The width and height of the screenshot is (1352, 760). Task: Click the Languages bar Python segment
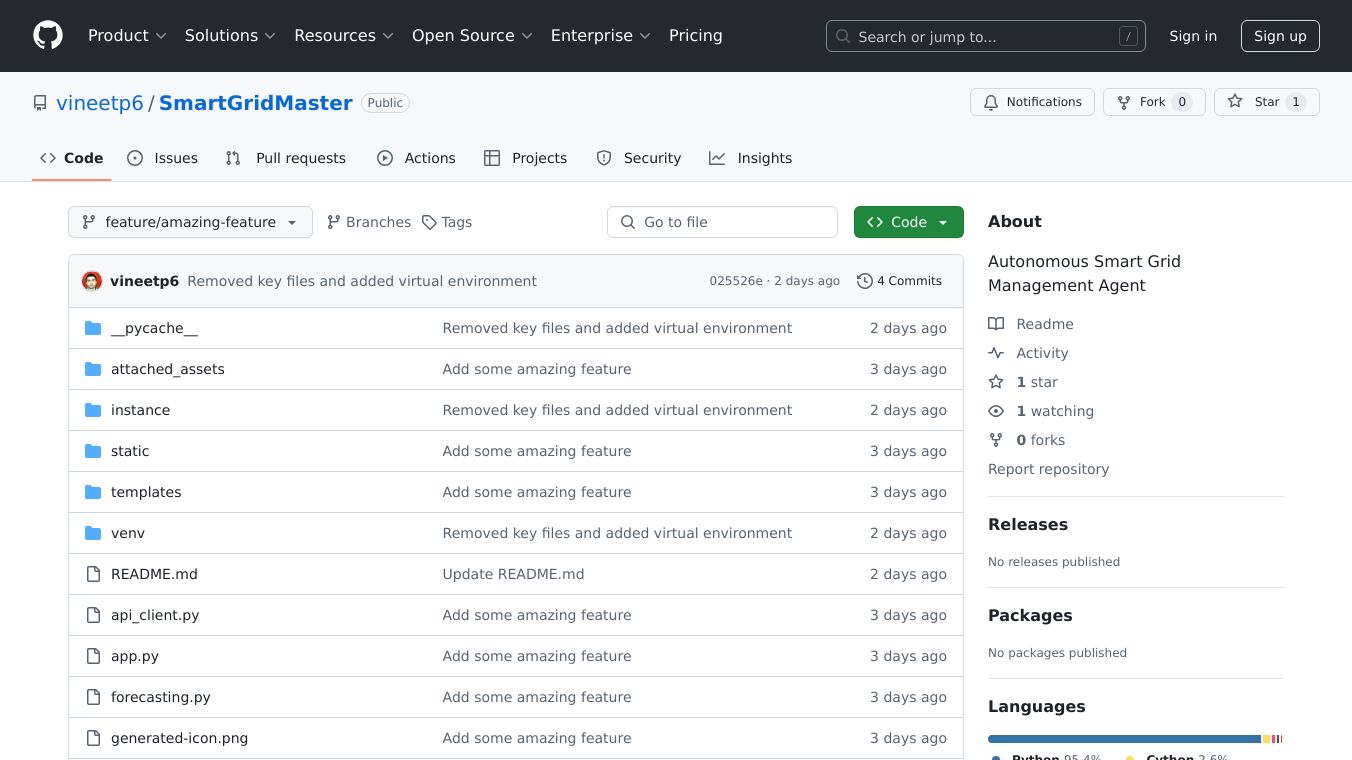click(1123, 739)
